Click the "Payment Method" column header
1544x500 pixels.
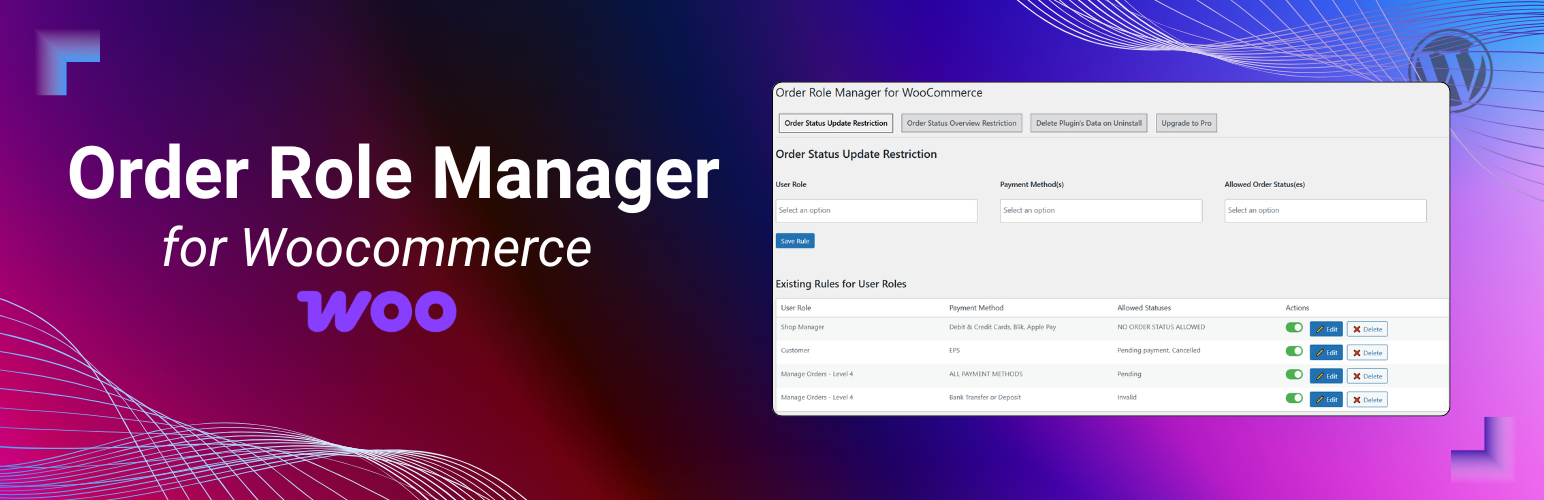976,308
